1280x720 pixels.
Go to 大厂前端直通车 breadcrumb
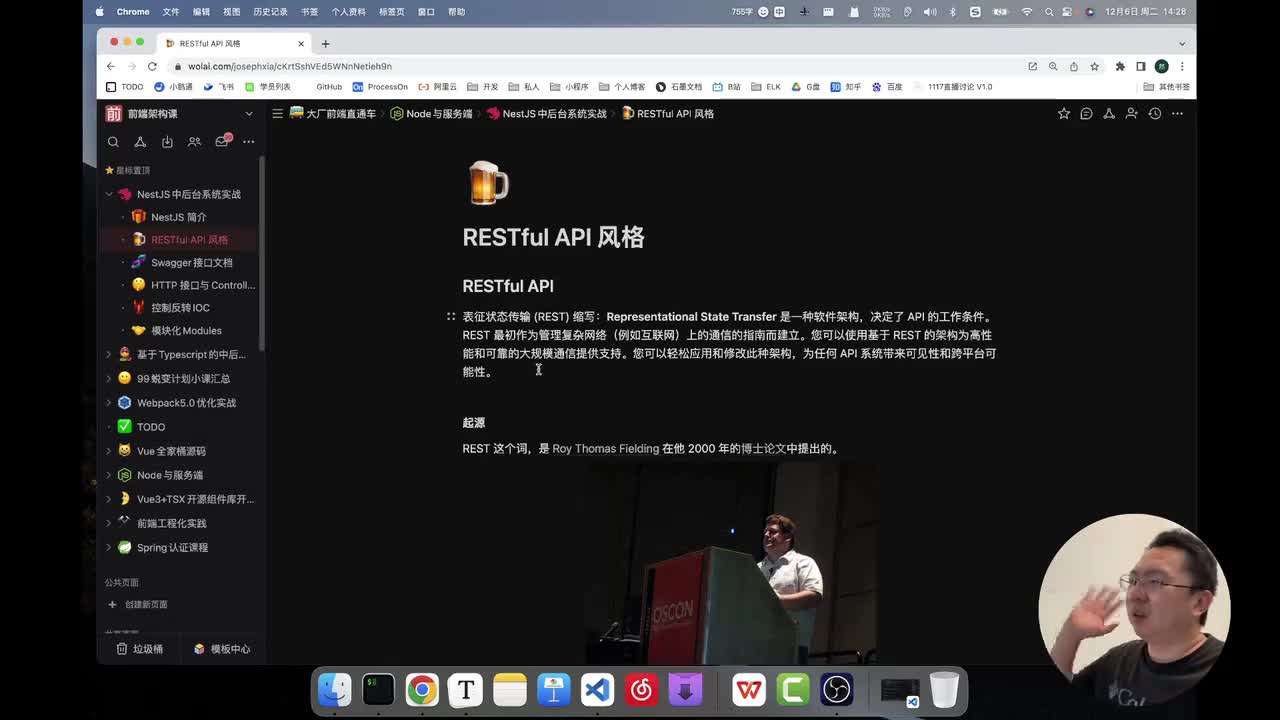tap(333, 114)
